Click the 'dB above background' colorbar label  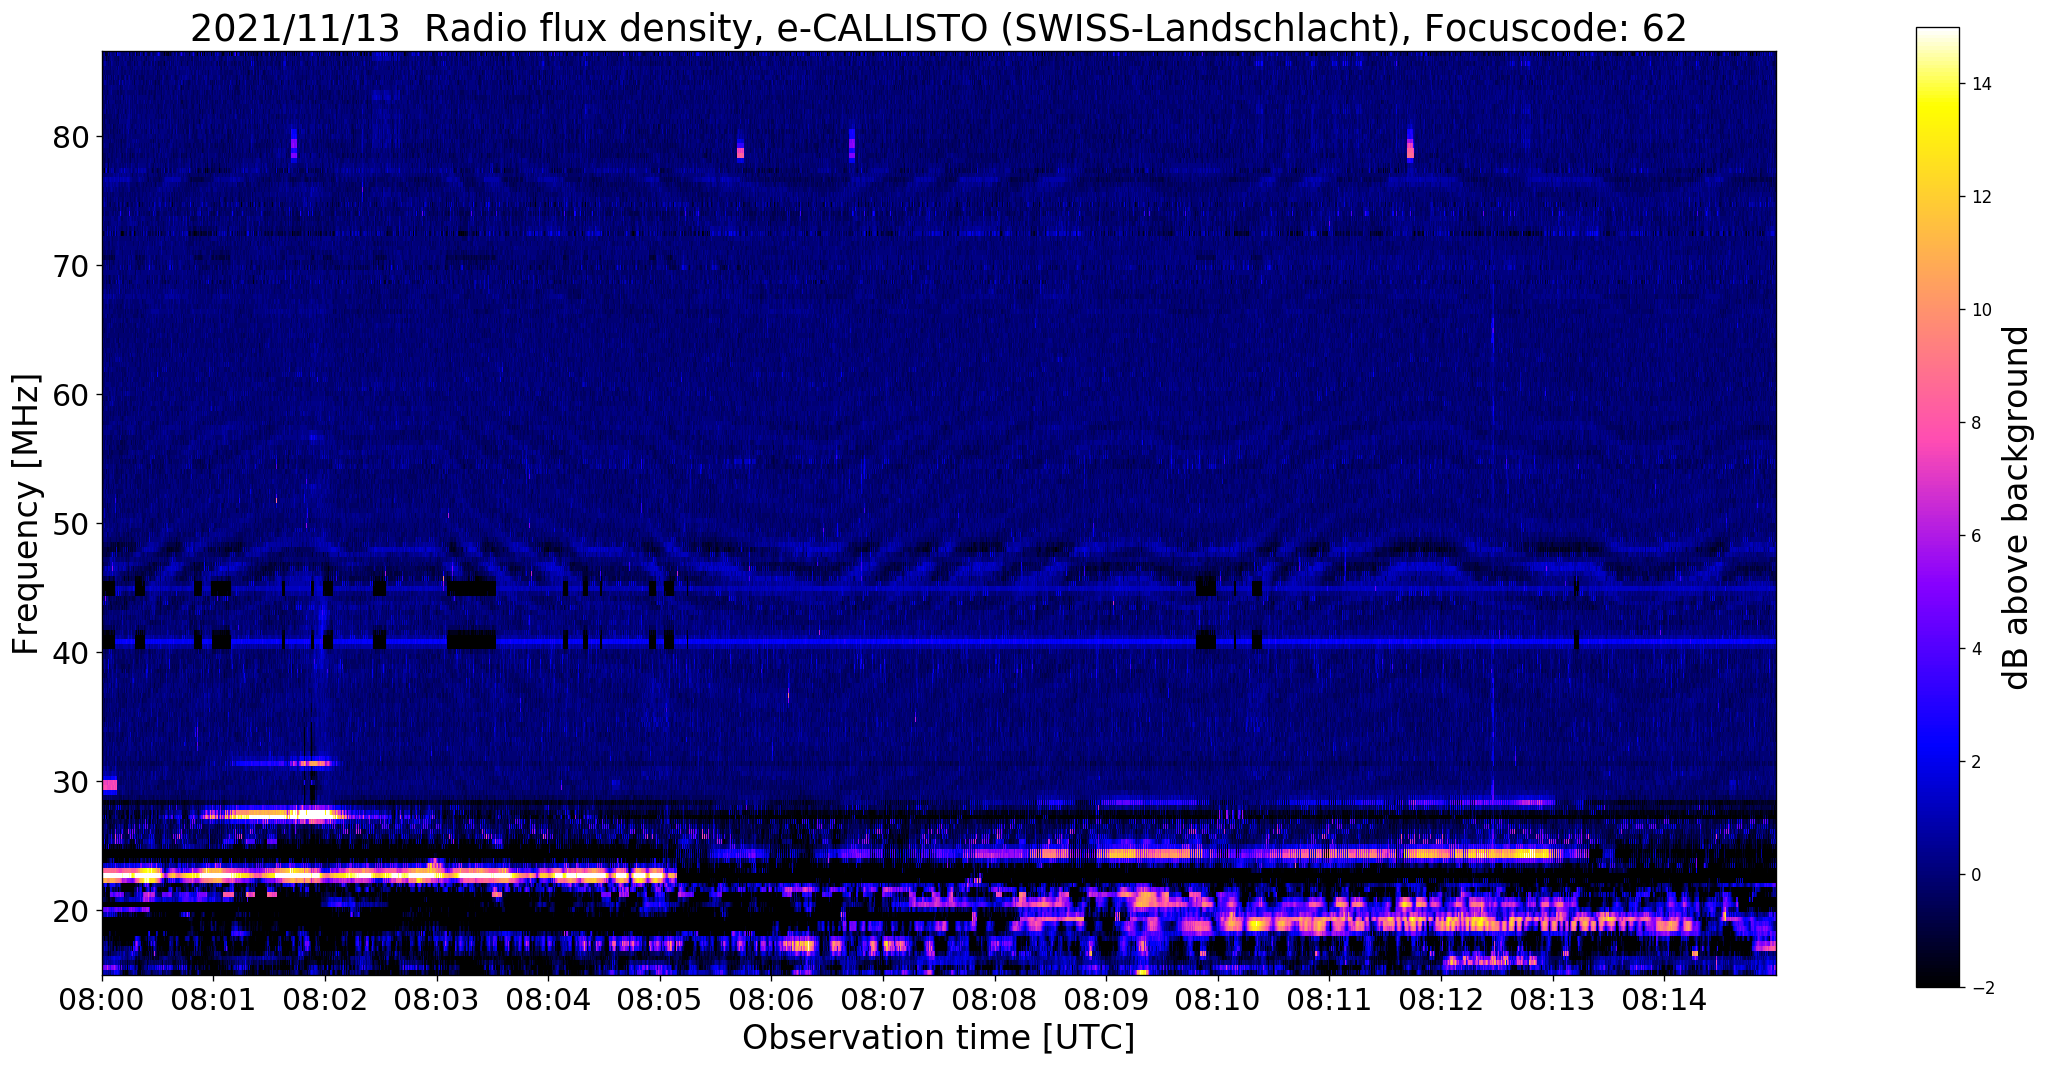[x=2017, y=508]
